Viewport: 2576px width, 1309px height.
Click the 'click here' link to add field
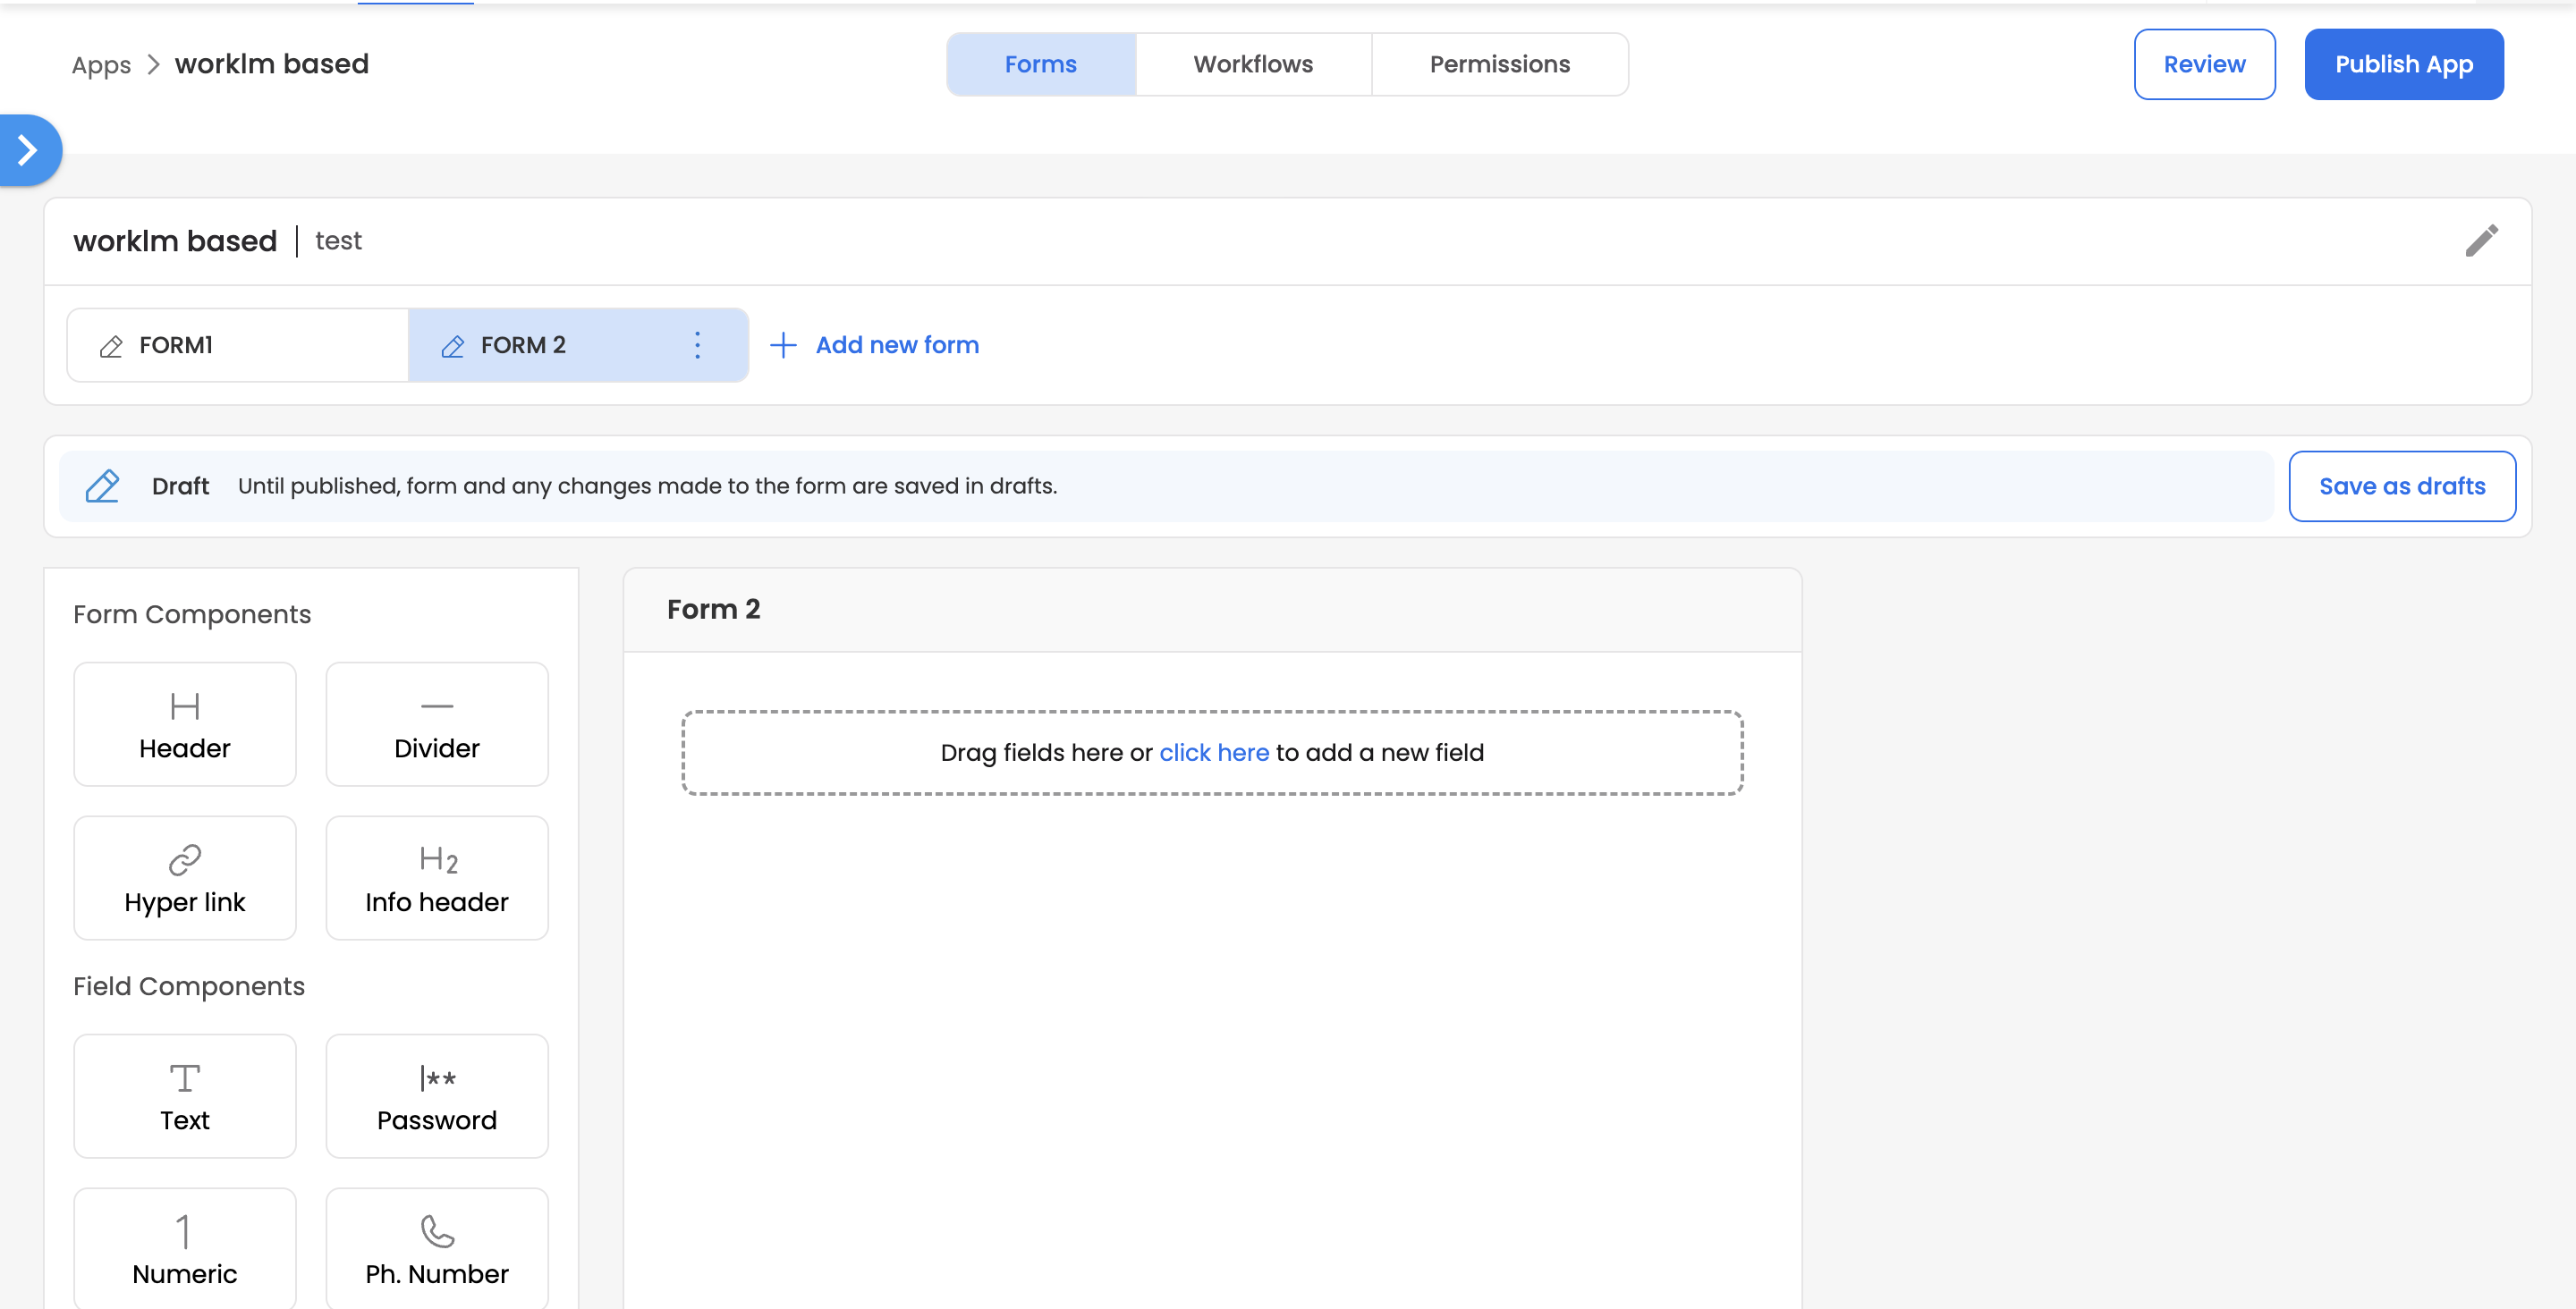[x=1213, y=753]
